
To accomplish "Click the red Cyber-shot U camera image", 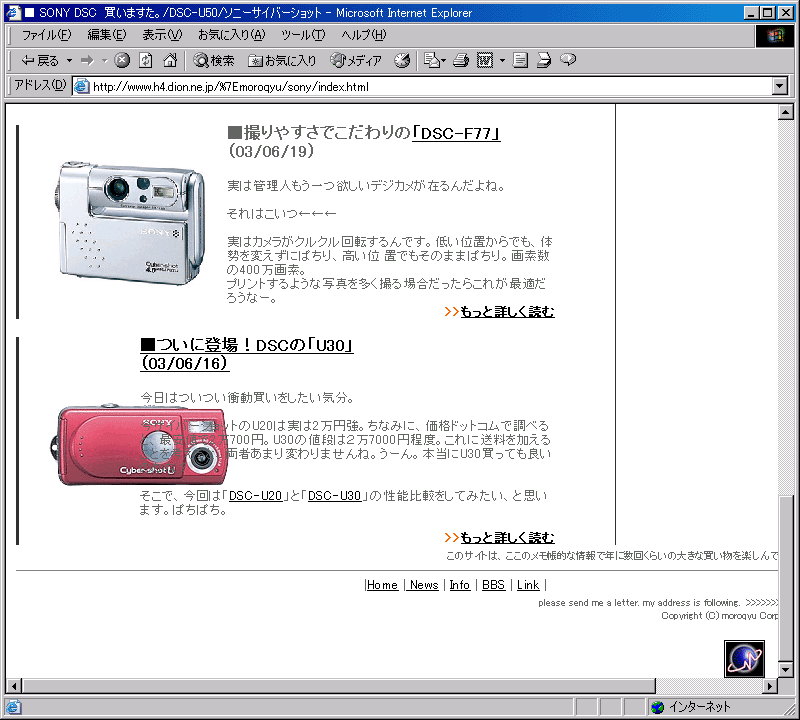I will (x=140, y=444).
